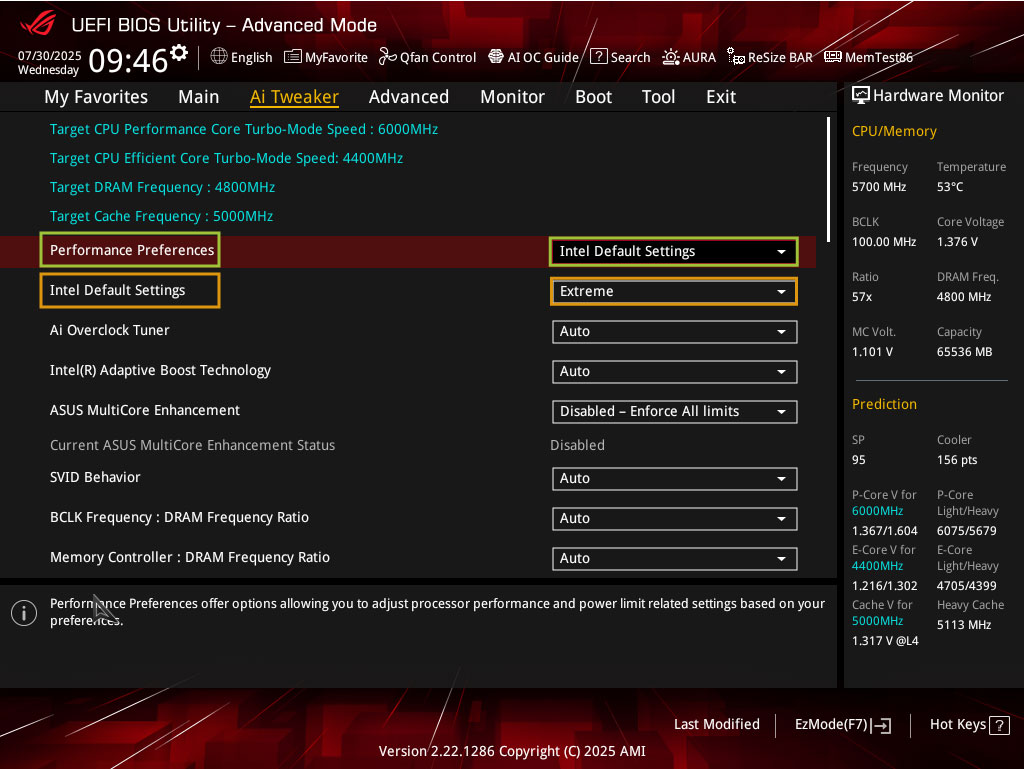Screen dimensions: 1024x769
Task: Expand the Intel Default Settings Extreme dropdown
Action: 674,291
